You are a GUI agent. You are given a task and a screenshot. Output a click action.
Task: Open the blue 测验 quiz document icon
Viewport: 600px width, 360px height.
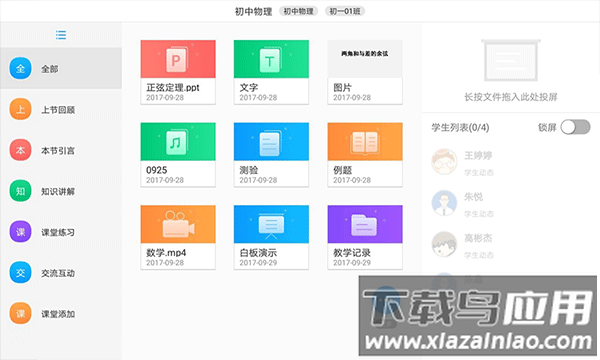pos(271,142)
